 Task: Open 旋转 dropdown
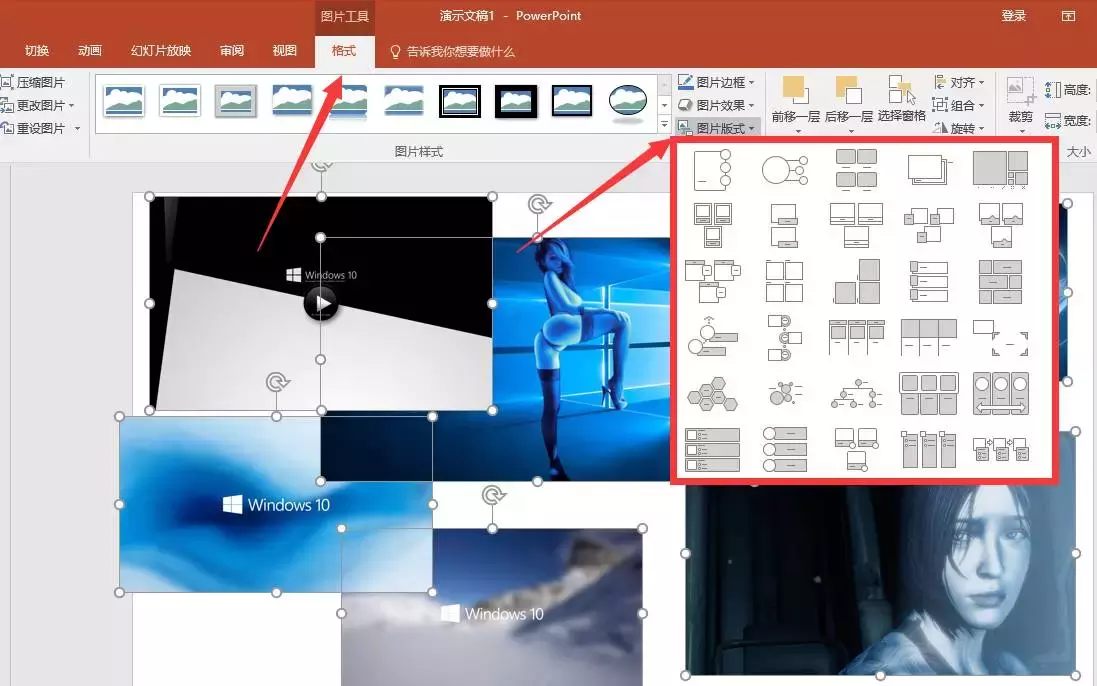(959, 129)
